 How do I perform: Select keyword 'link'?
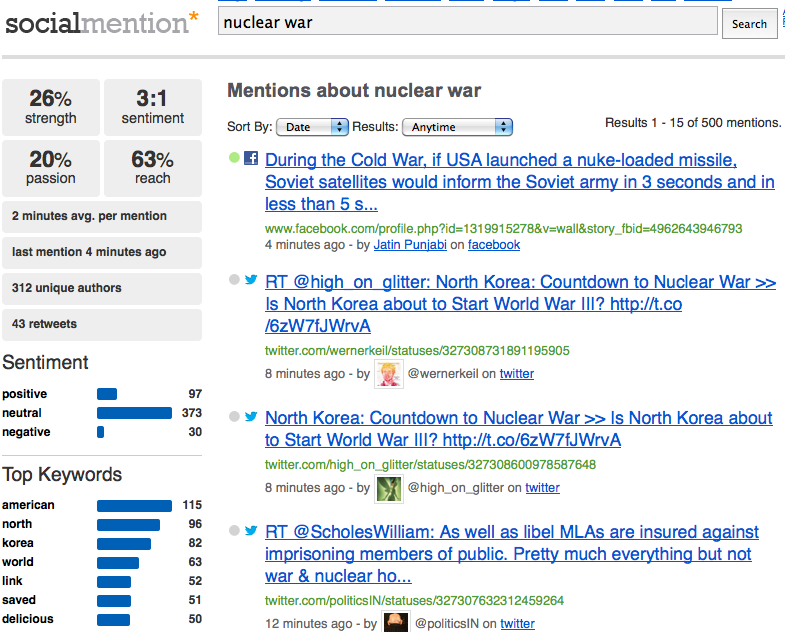(x=12, y=581)
